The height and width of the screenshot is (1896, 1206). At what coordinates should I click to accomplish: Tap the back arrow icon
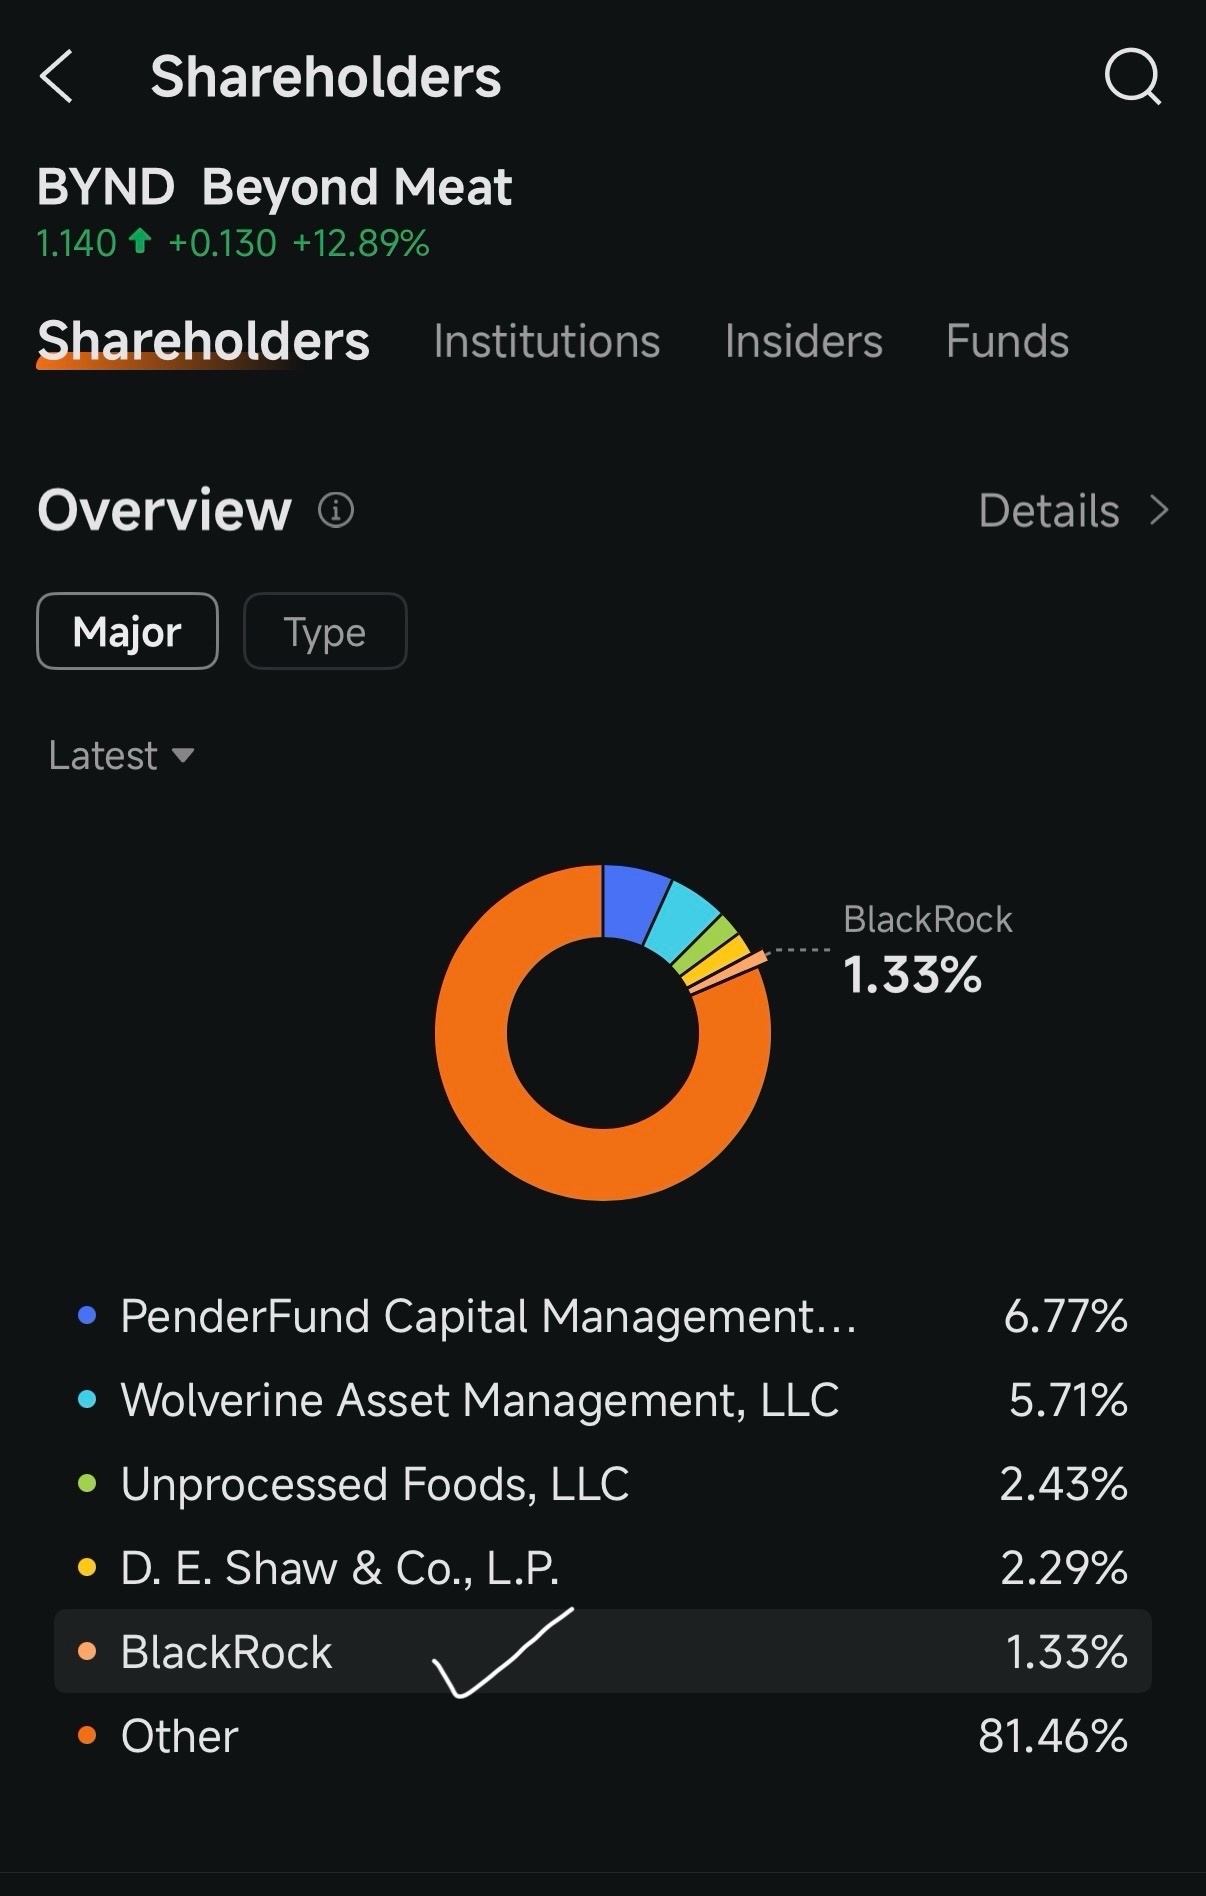56,77
